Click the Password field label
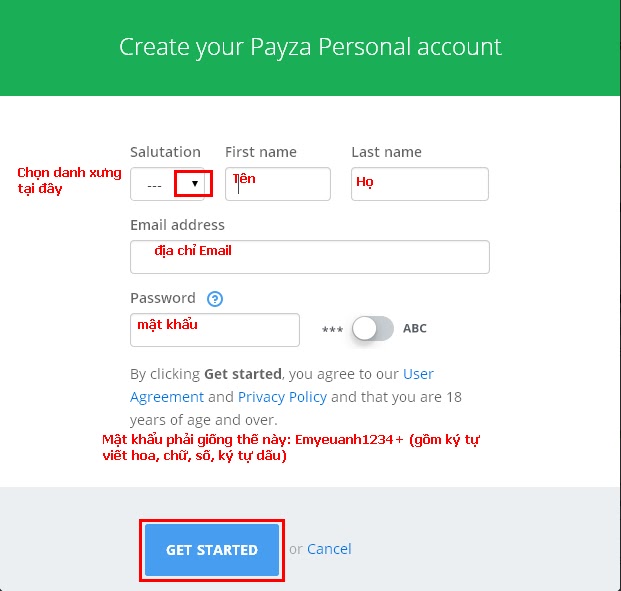Screen dimensions: 621x591 coord(163,298)
